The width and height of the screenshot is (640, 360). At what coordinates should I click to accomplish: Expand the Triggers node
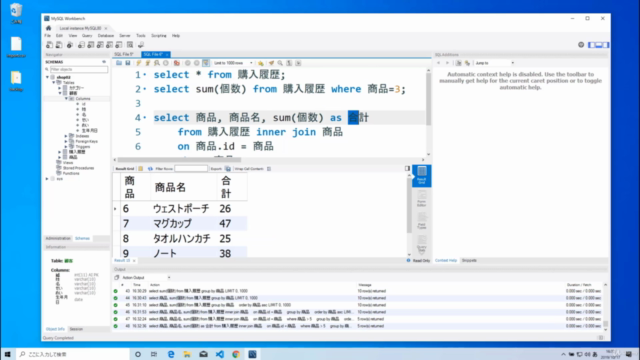[x=66, y=147]
